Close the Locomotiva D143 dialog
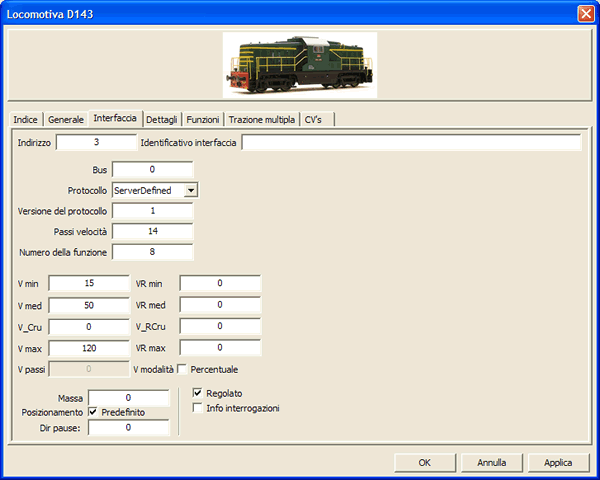600x480 pixels. (x=585, y=13)
